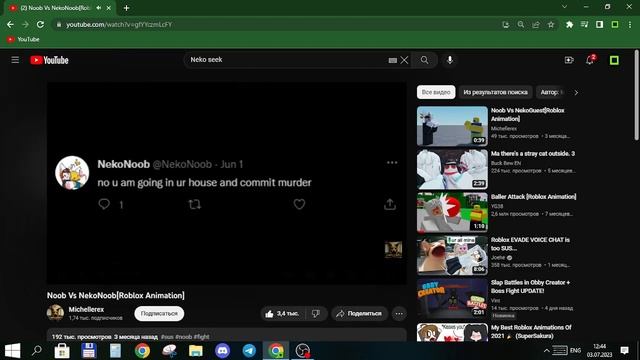Open Telegram from taskbar
This screenshot has height=360, width=640.
coord(249,351)
